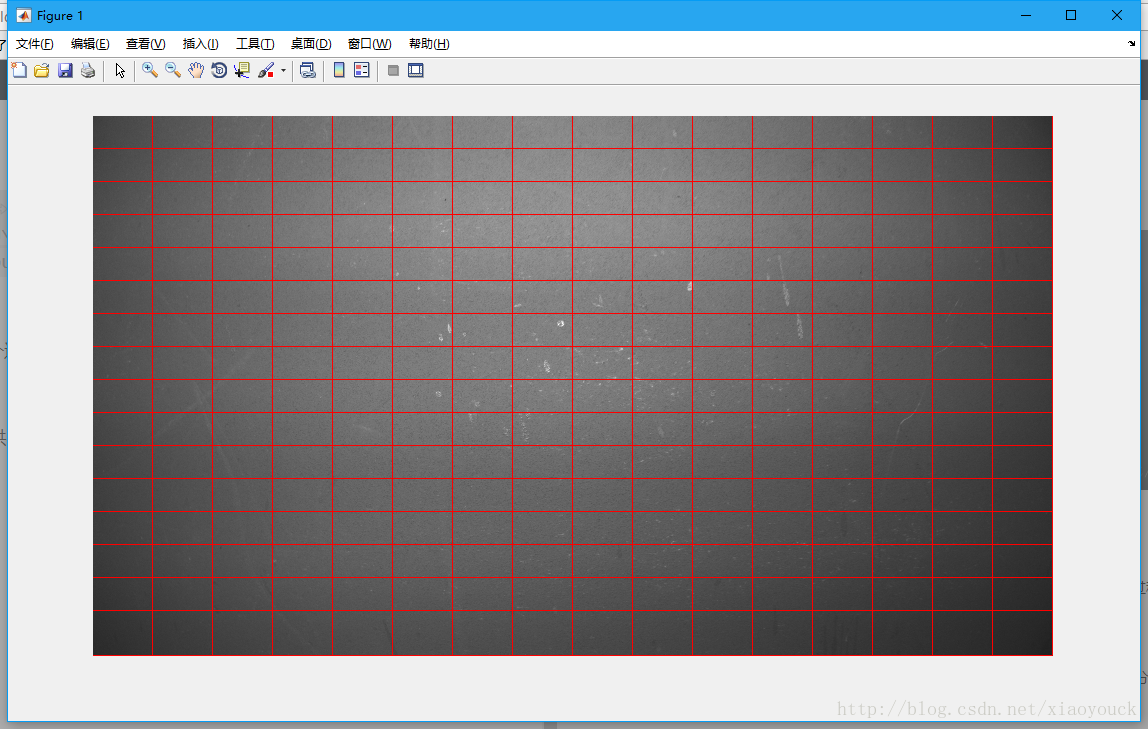Click the New Figure icon
This screenshot has width=1148, height=729.
19,70
